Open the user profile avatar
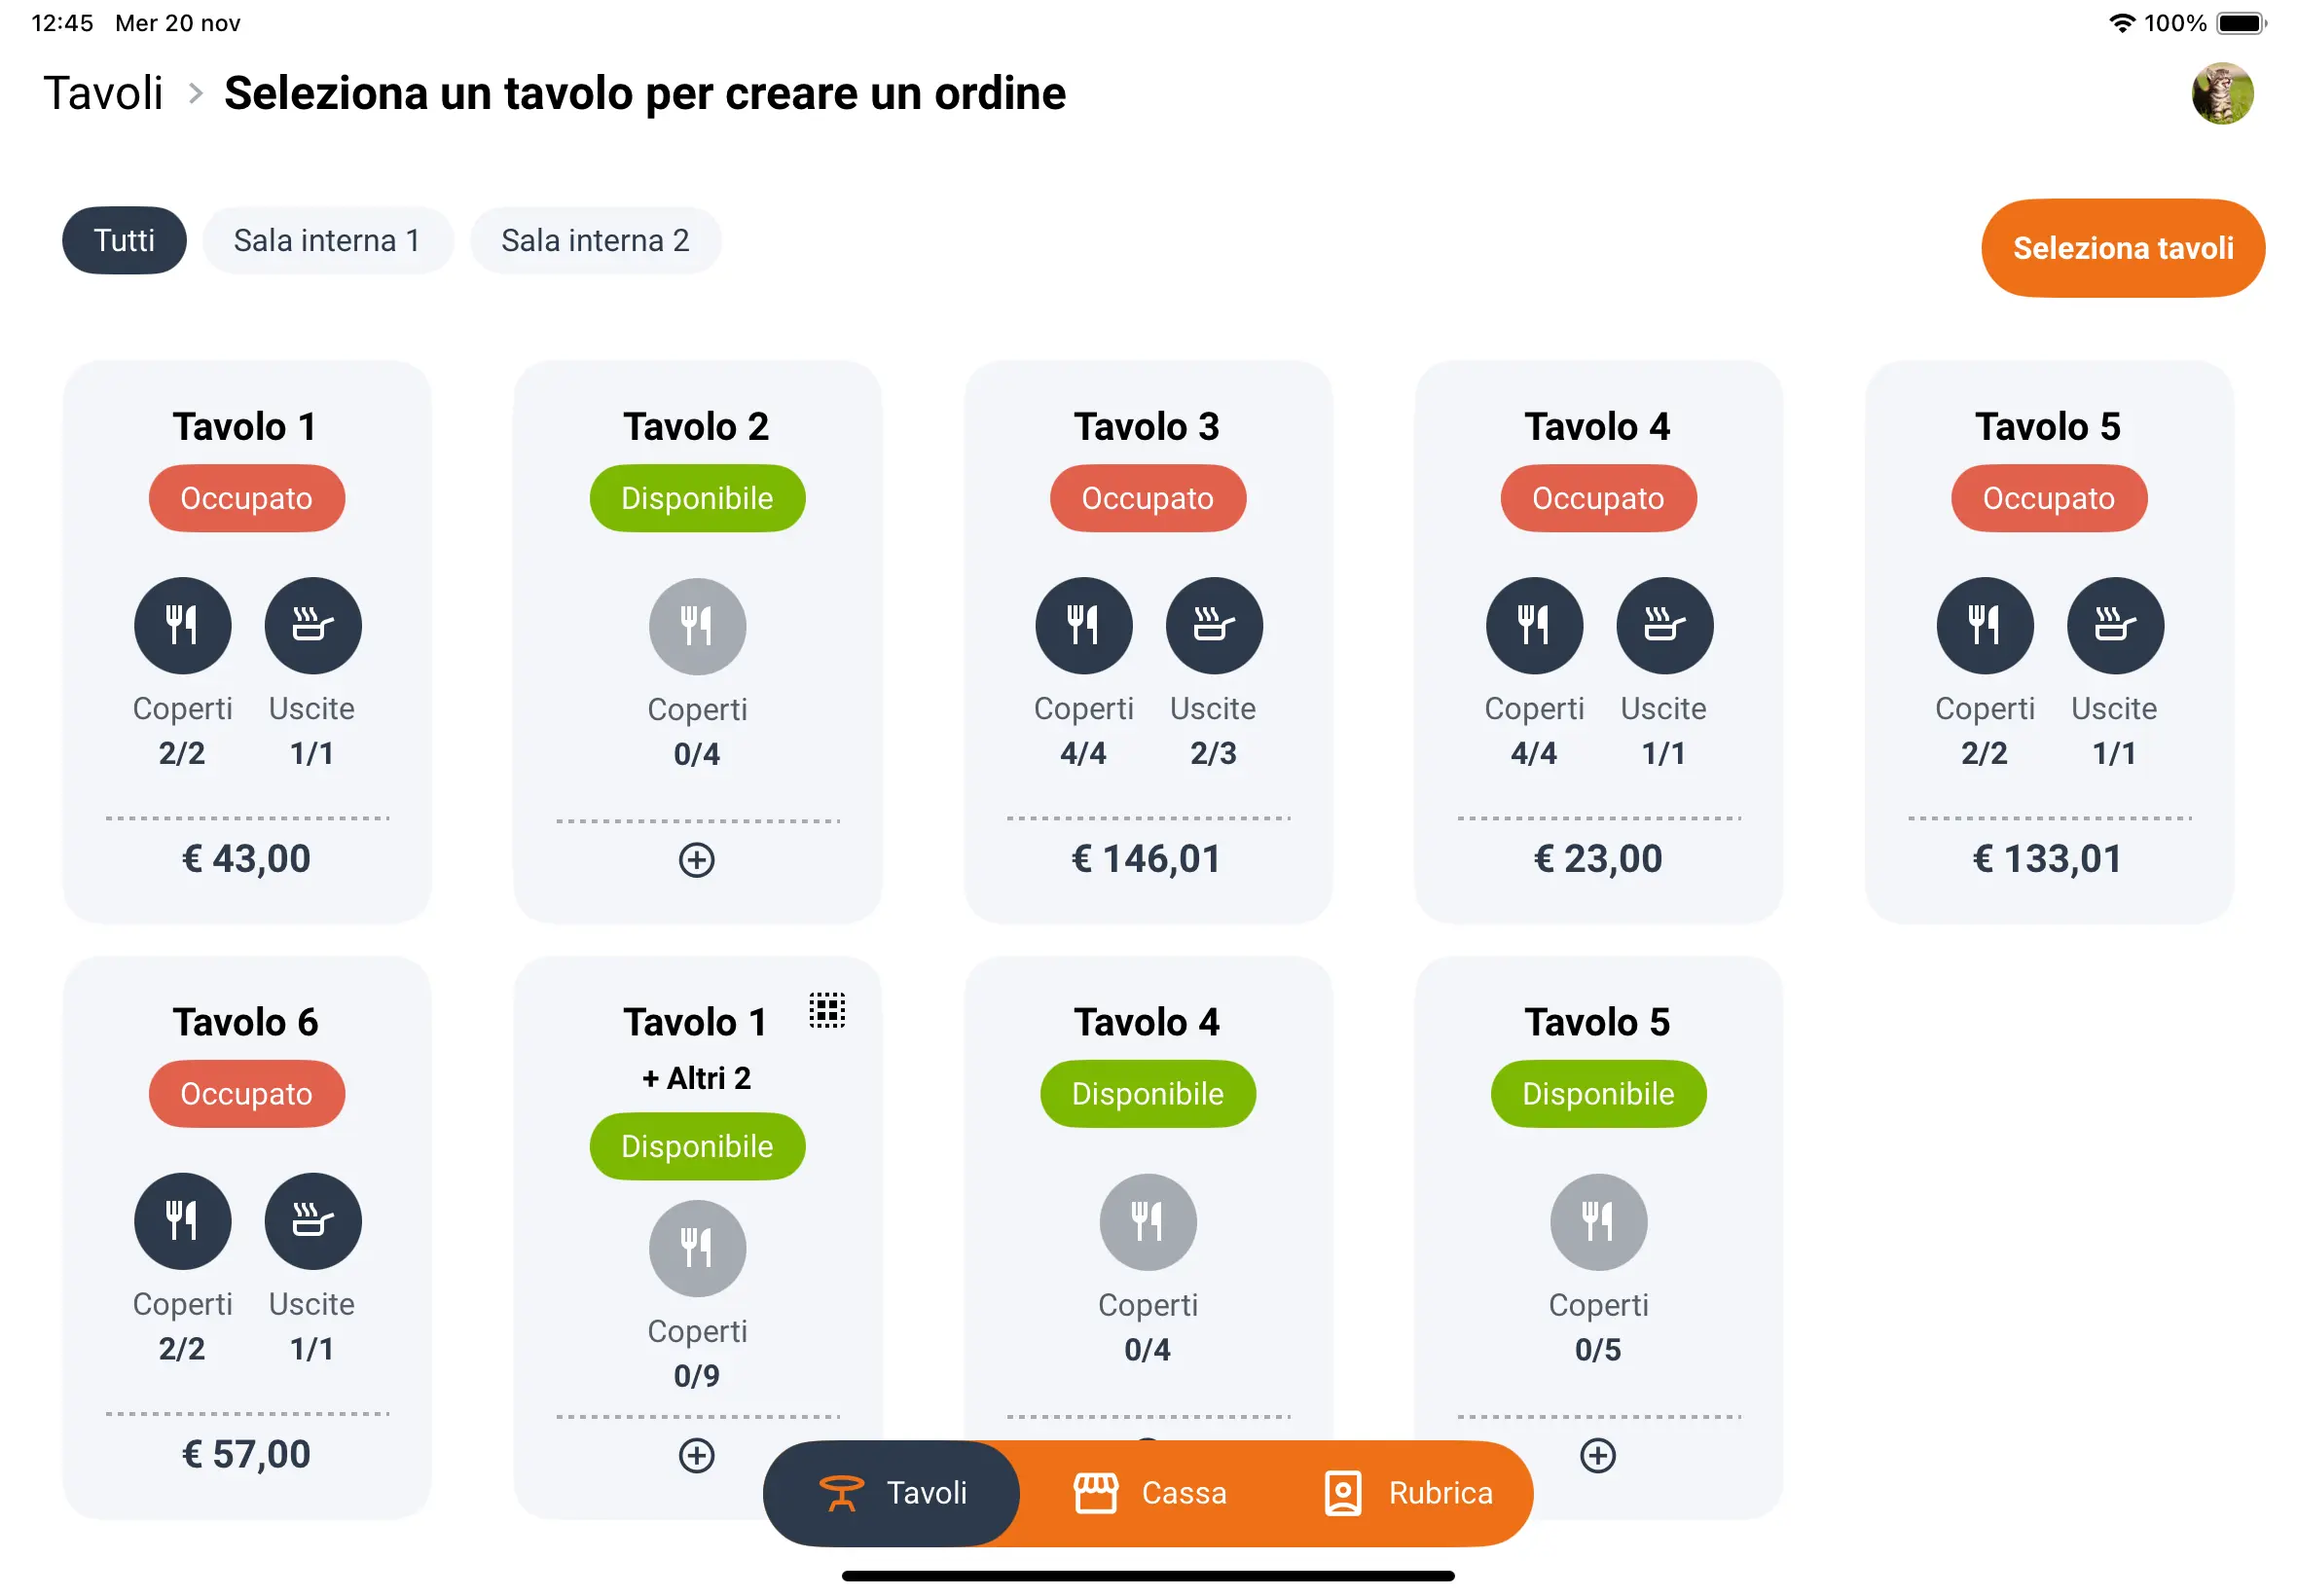 click(x=2222, y=93)
